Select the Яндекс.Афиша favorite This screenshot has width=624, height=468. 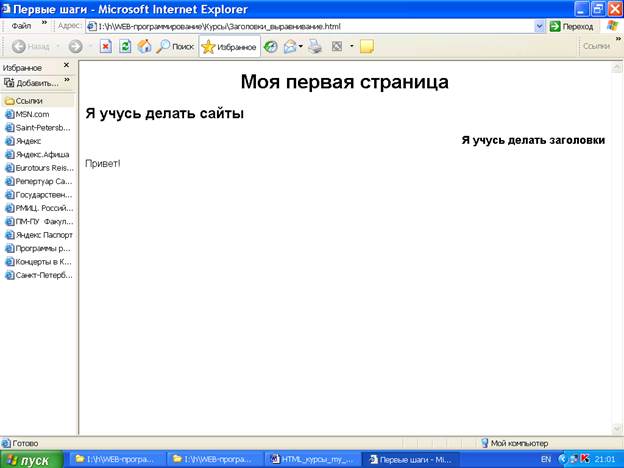pos(44,154)
